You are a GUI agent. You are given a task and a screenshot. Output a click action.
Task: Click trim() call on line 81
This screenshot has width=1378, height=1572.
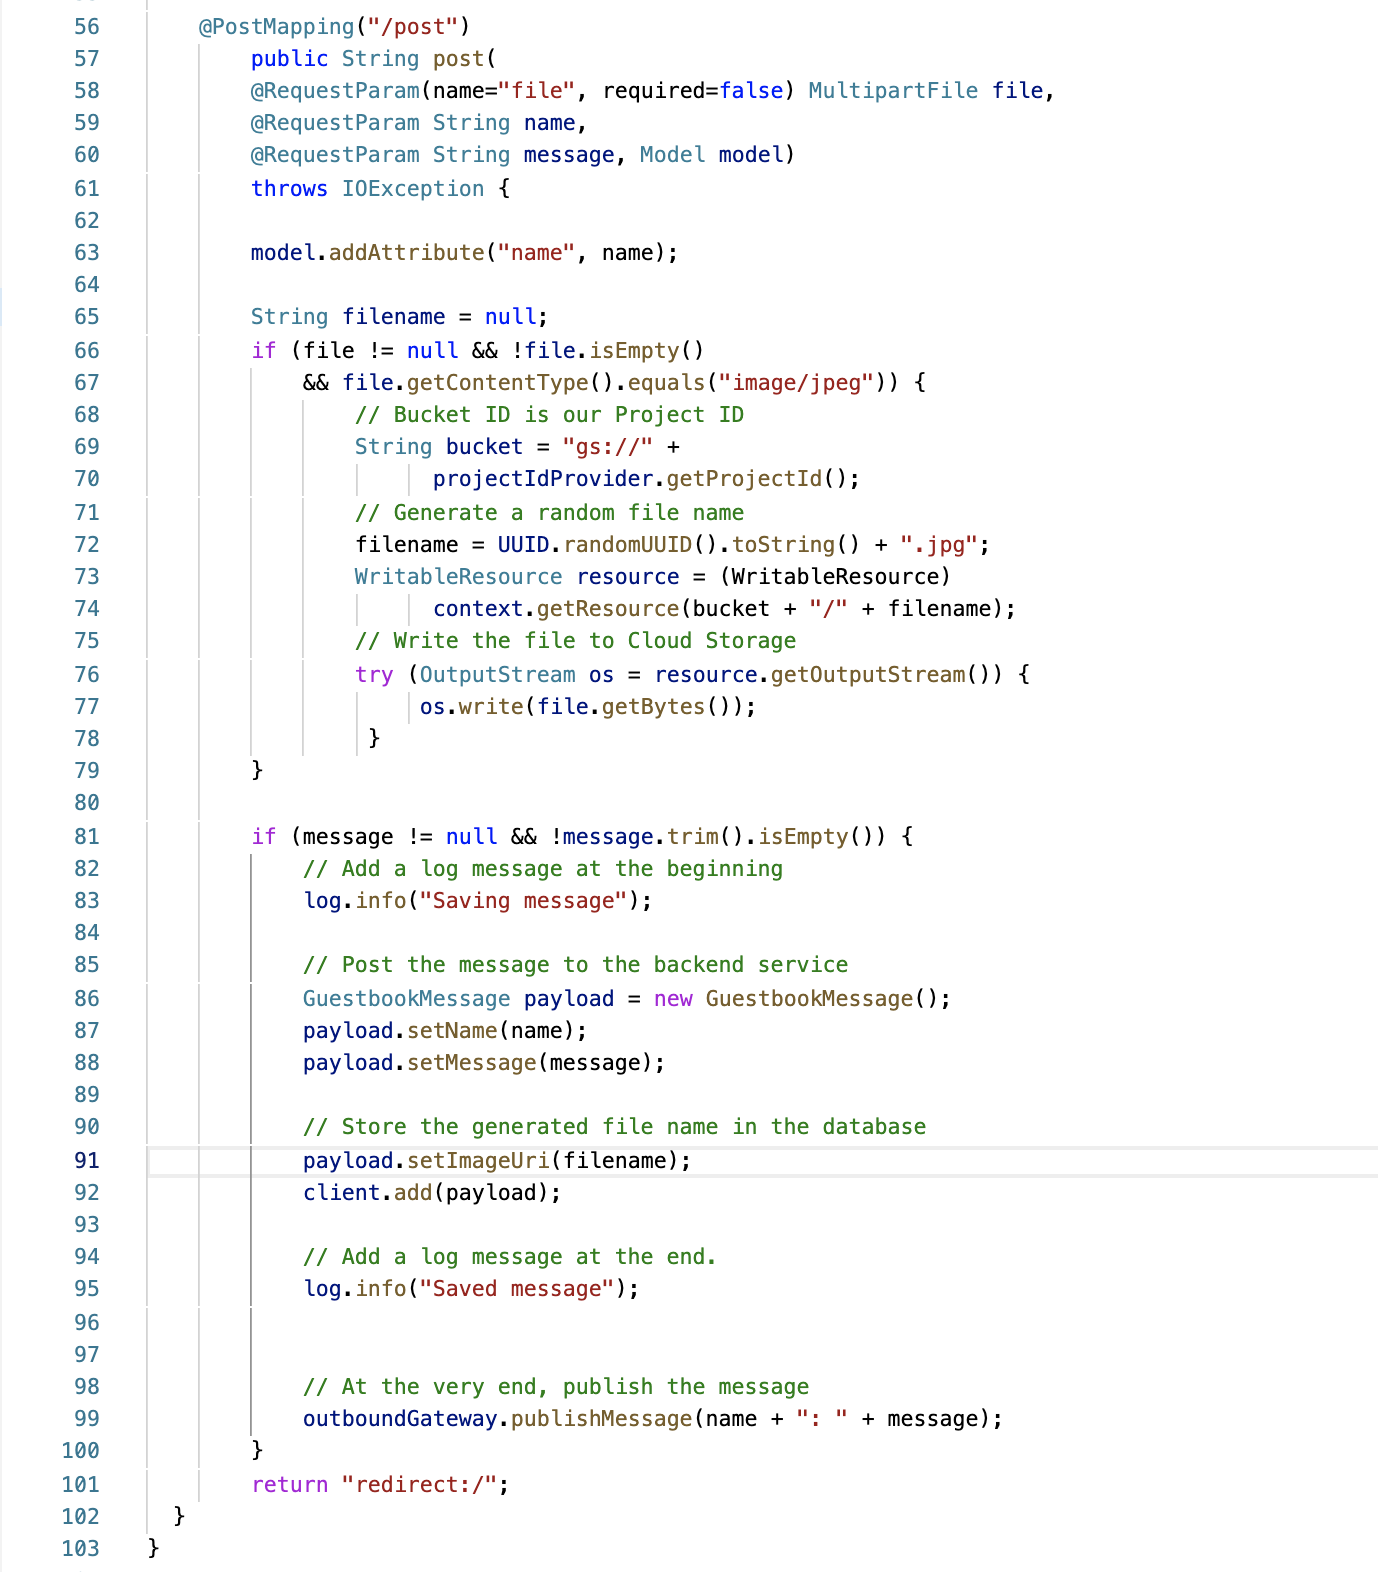pos(706,836)
